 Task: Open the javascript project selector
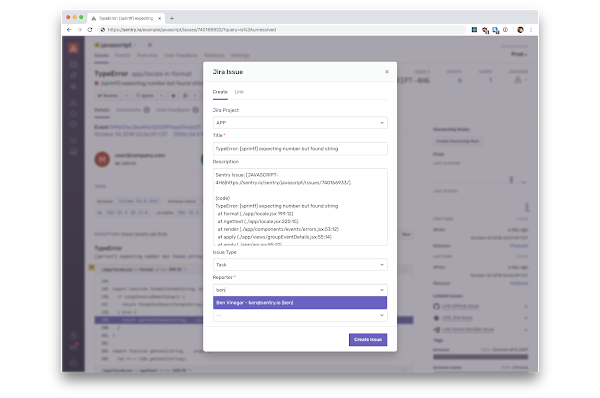tap(116, 45)
